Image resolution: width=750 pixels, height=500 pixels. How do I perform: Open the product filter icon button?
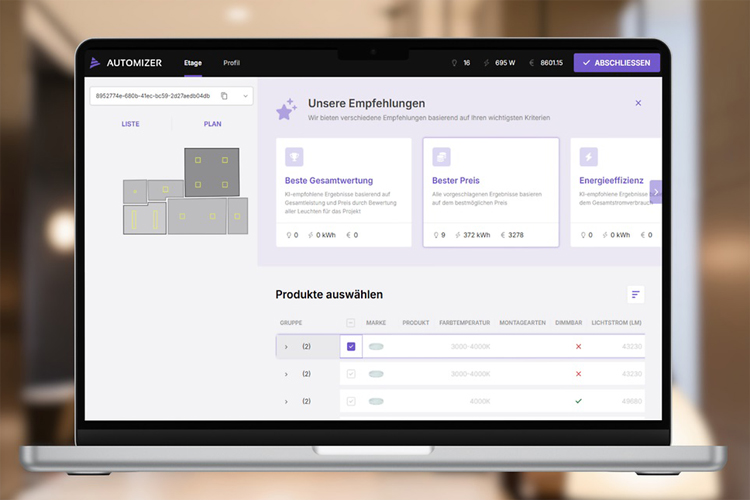click(635, 294)
